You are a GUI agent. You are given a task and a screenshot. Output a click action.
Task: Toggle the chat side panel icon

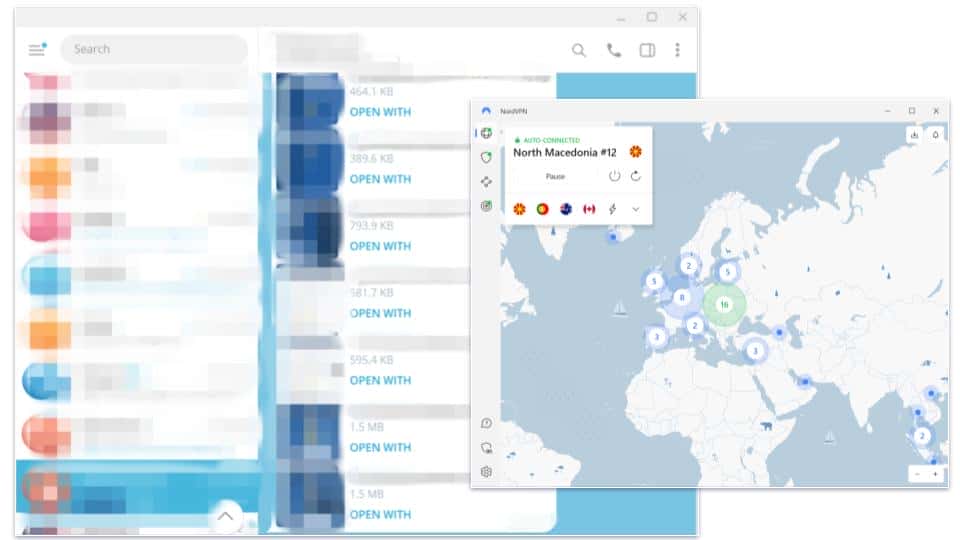pos(647,50)
